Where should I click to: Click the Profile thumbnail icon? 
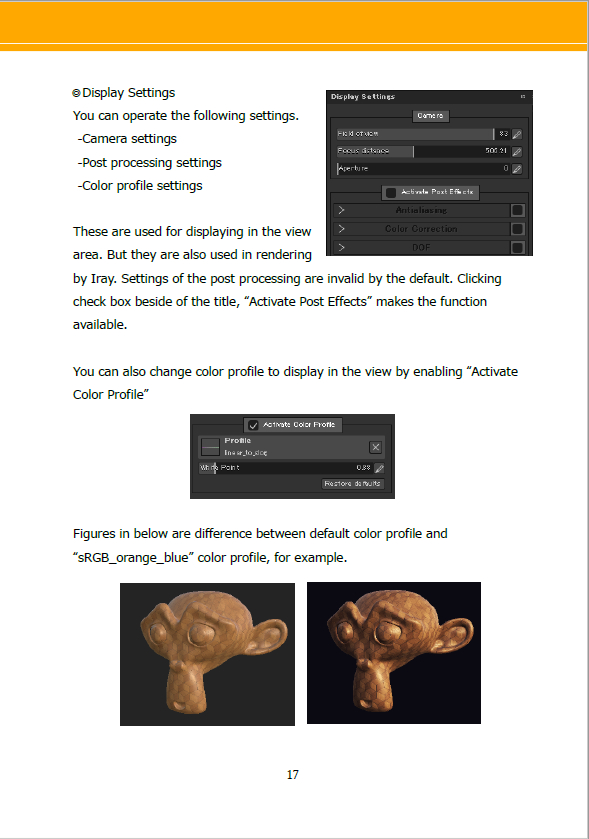[x=210, y=447]
